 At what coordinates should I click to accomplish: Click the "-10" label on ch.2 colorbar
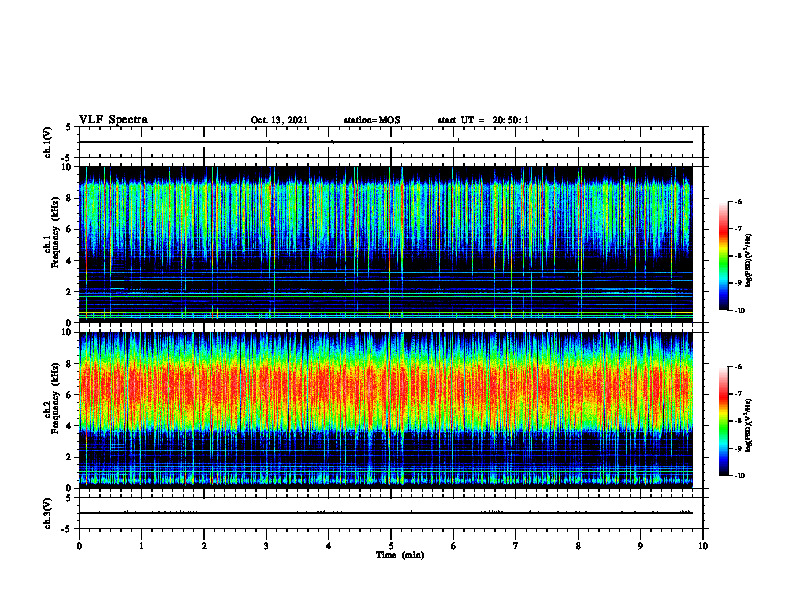pyautogui.click(x=740, y=476)
